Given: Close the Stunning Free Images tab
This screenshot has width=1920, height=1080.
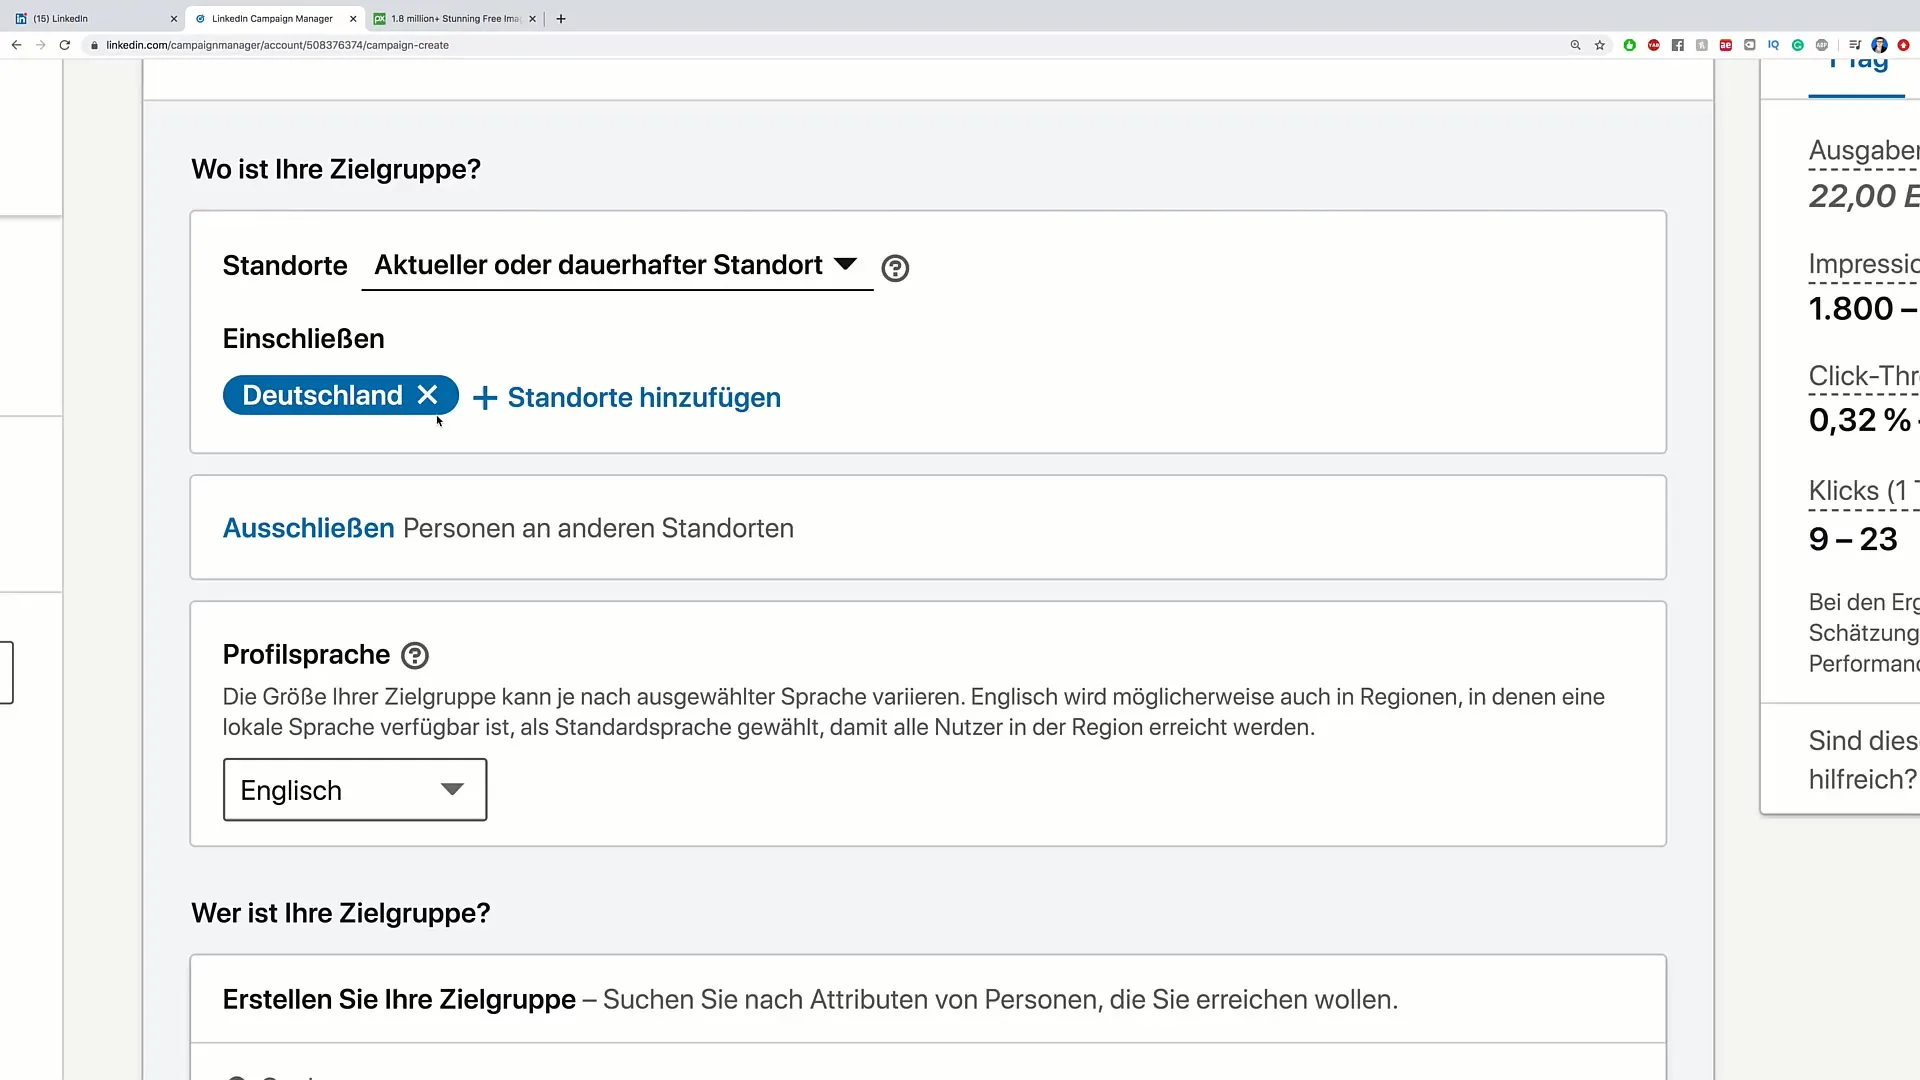Looking at the screenshot, I should click(x=532, y=18).
